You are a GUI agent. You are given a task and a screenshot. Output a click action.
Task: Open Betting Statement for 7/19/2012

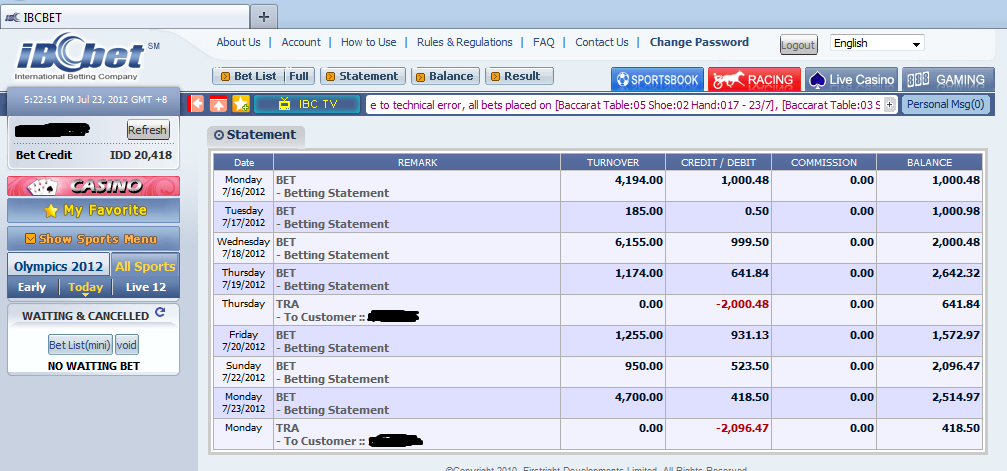pos(337,286)
